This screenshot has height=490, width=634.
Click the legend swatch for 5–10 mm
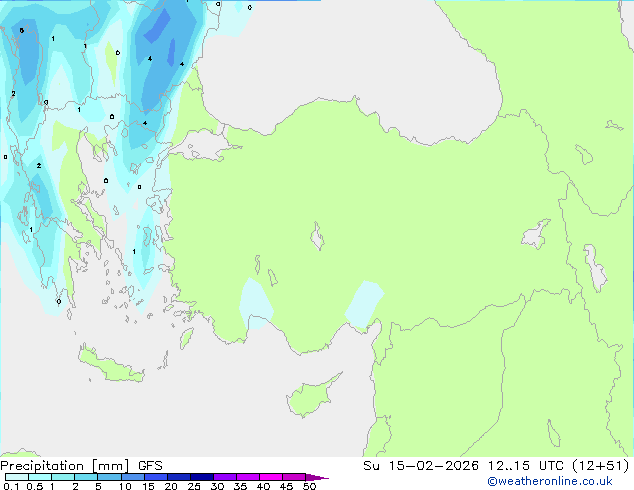[109, 477]
